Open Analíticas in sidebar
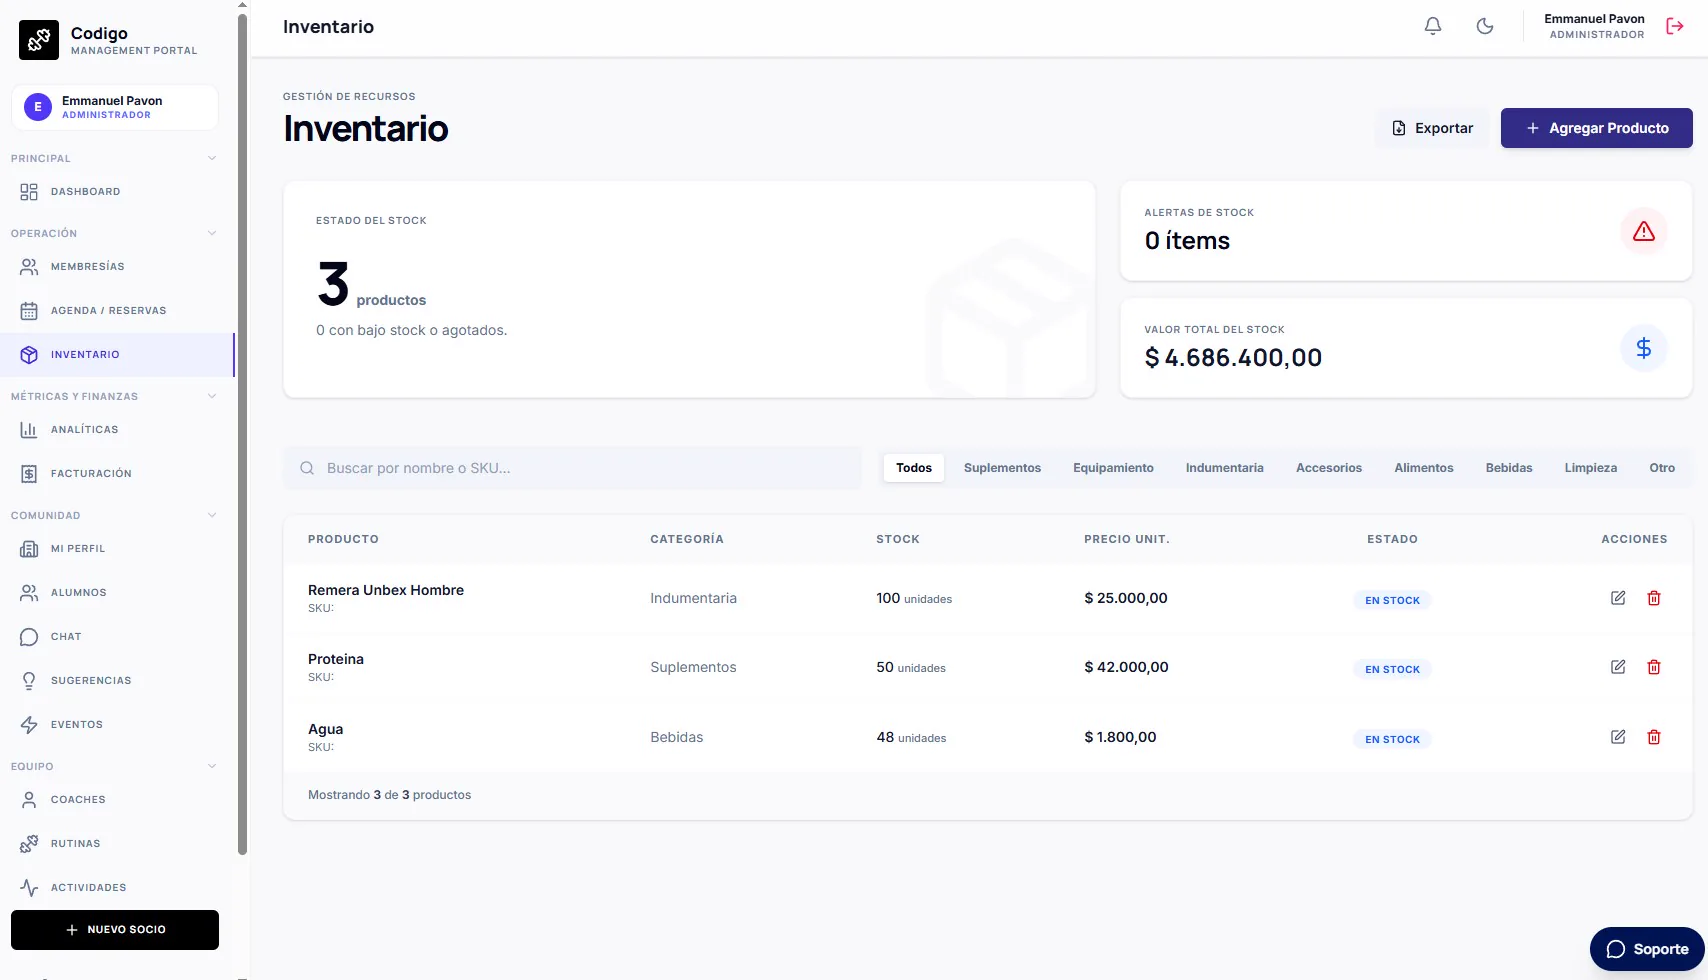Screen dimensions: 1708x980 point(117,430)
